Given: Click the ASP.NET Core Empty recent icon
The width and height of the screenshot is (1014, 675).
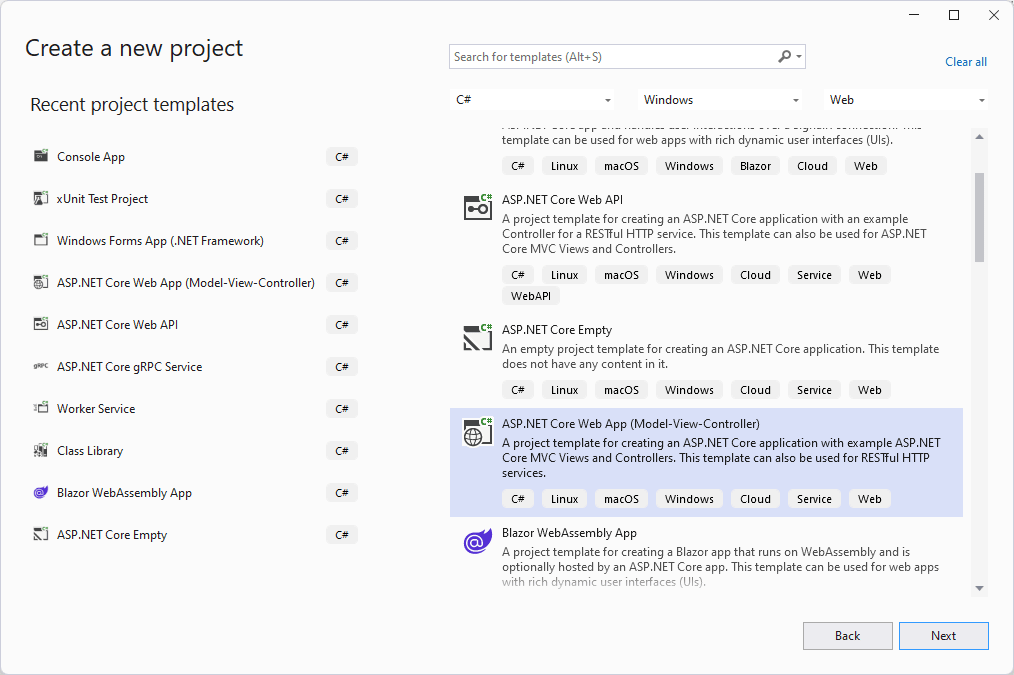Looking at the screenshot, I should (41, 534).
